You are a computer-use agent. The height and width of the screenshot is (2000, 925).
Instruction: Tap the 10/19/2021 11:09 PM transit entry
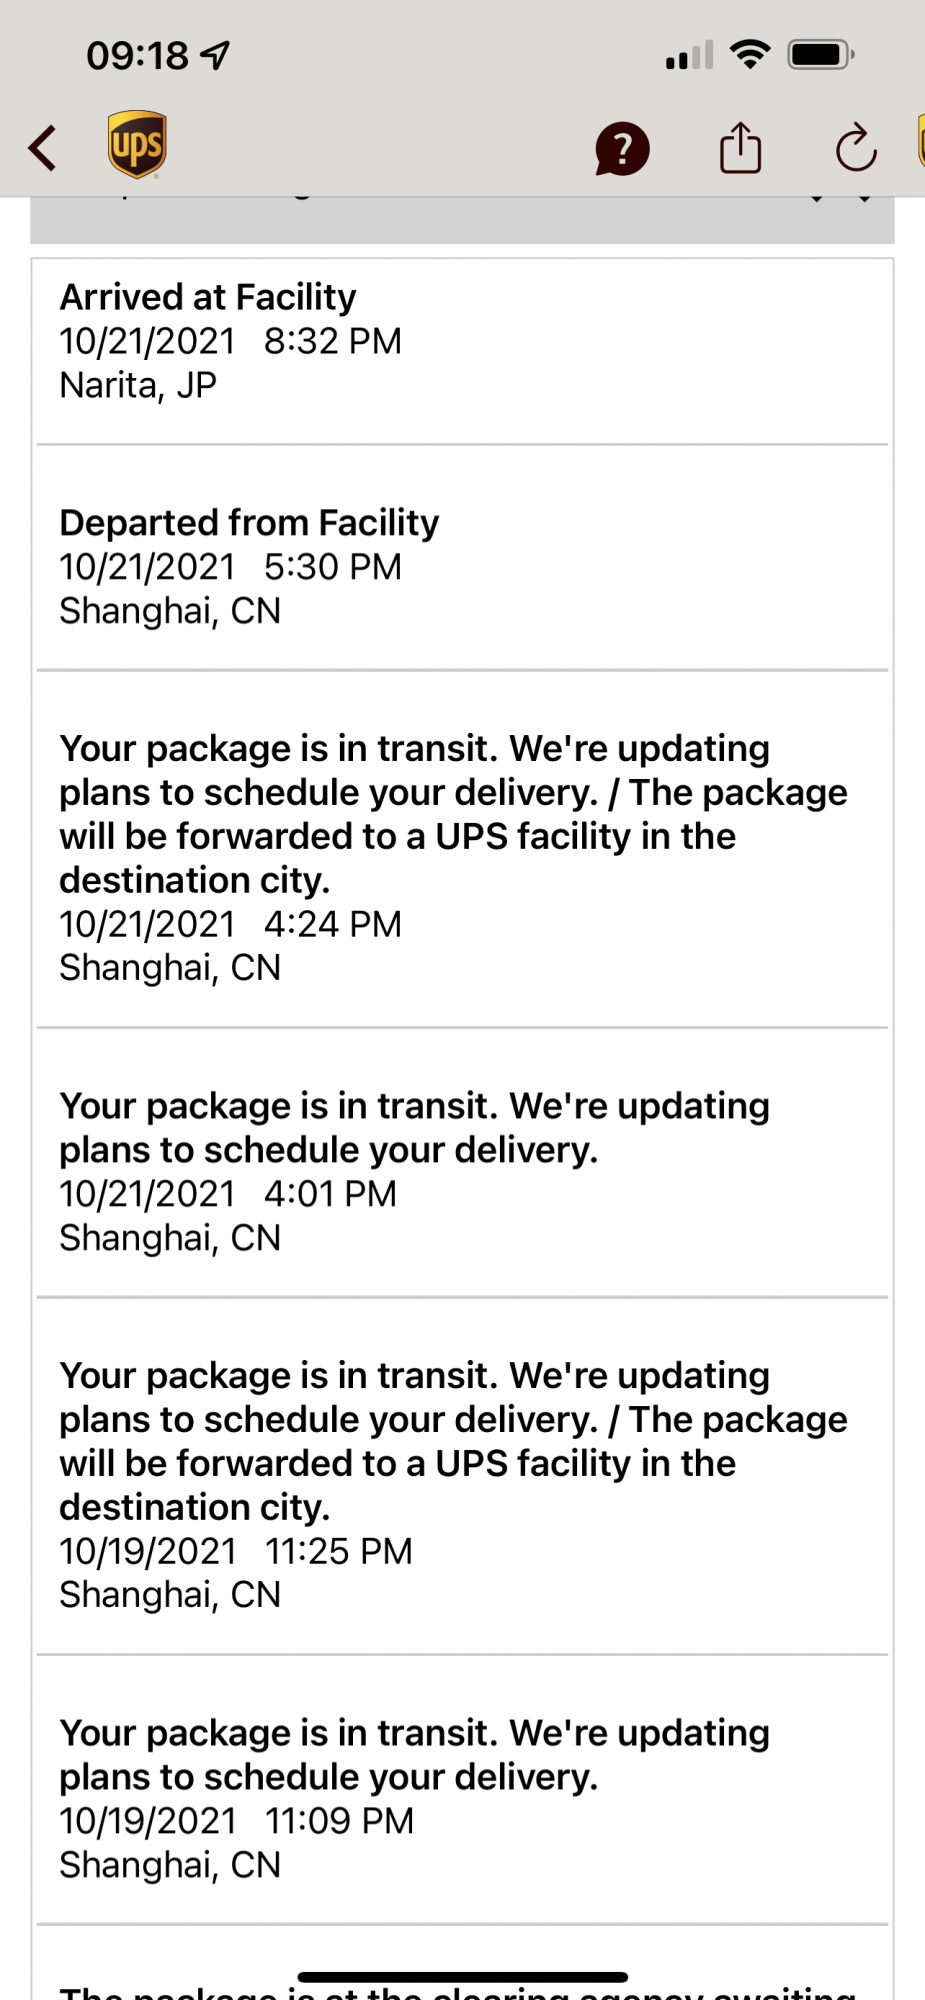tap(462, 1798)
